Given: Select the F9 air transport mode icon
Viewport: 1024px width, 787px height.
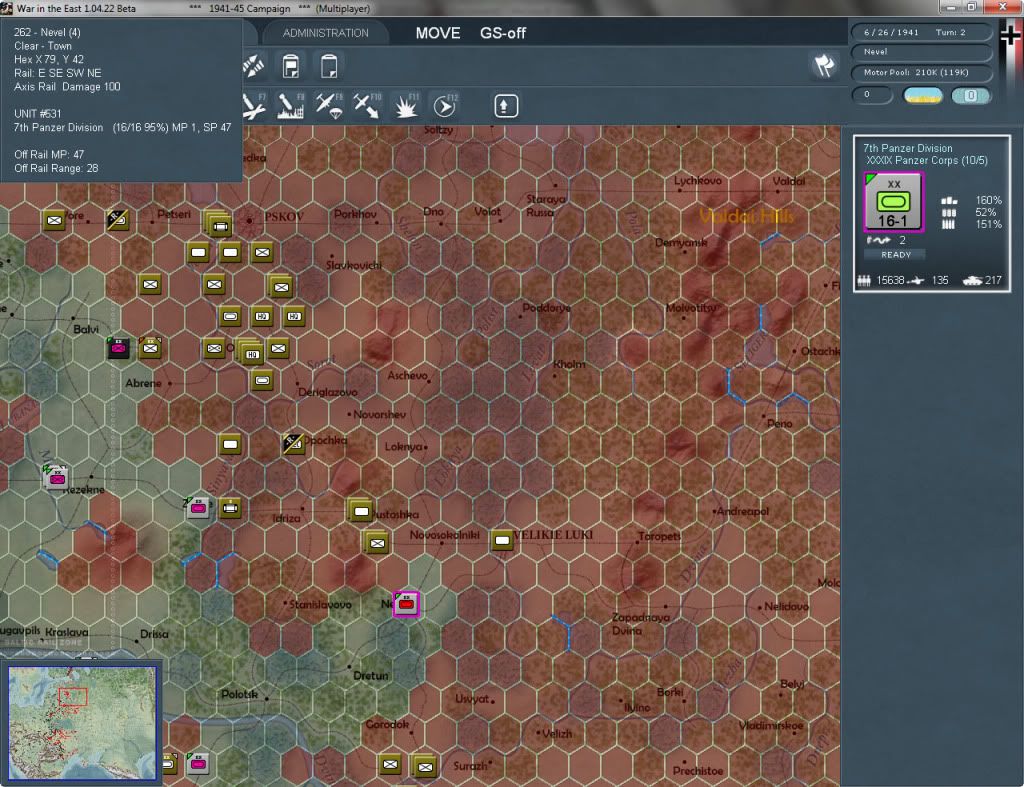Looking at the screenshot, I should point(329,106).
